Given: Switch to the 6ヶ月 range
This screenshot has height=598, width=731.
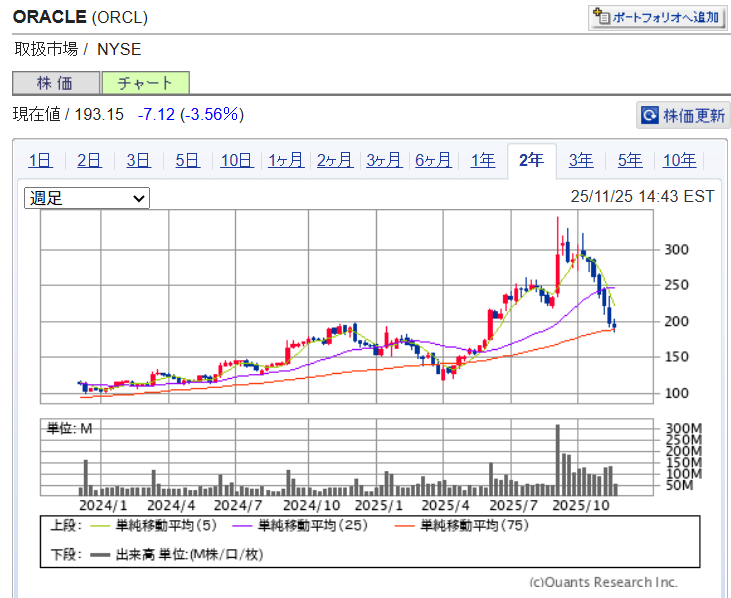Looking at the screenshot, I should tap(433, 160).
